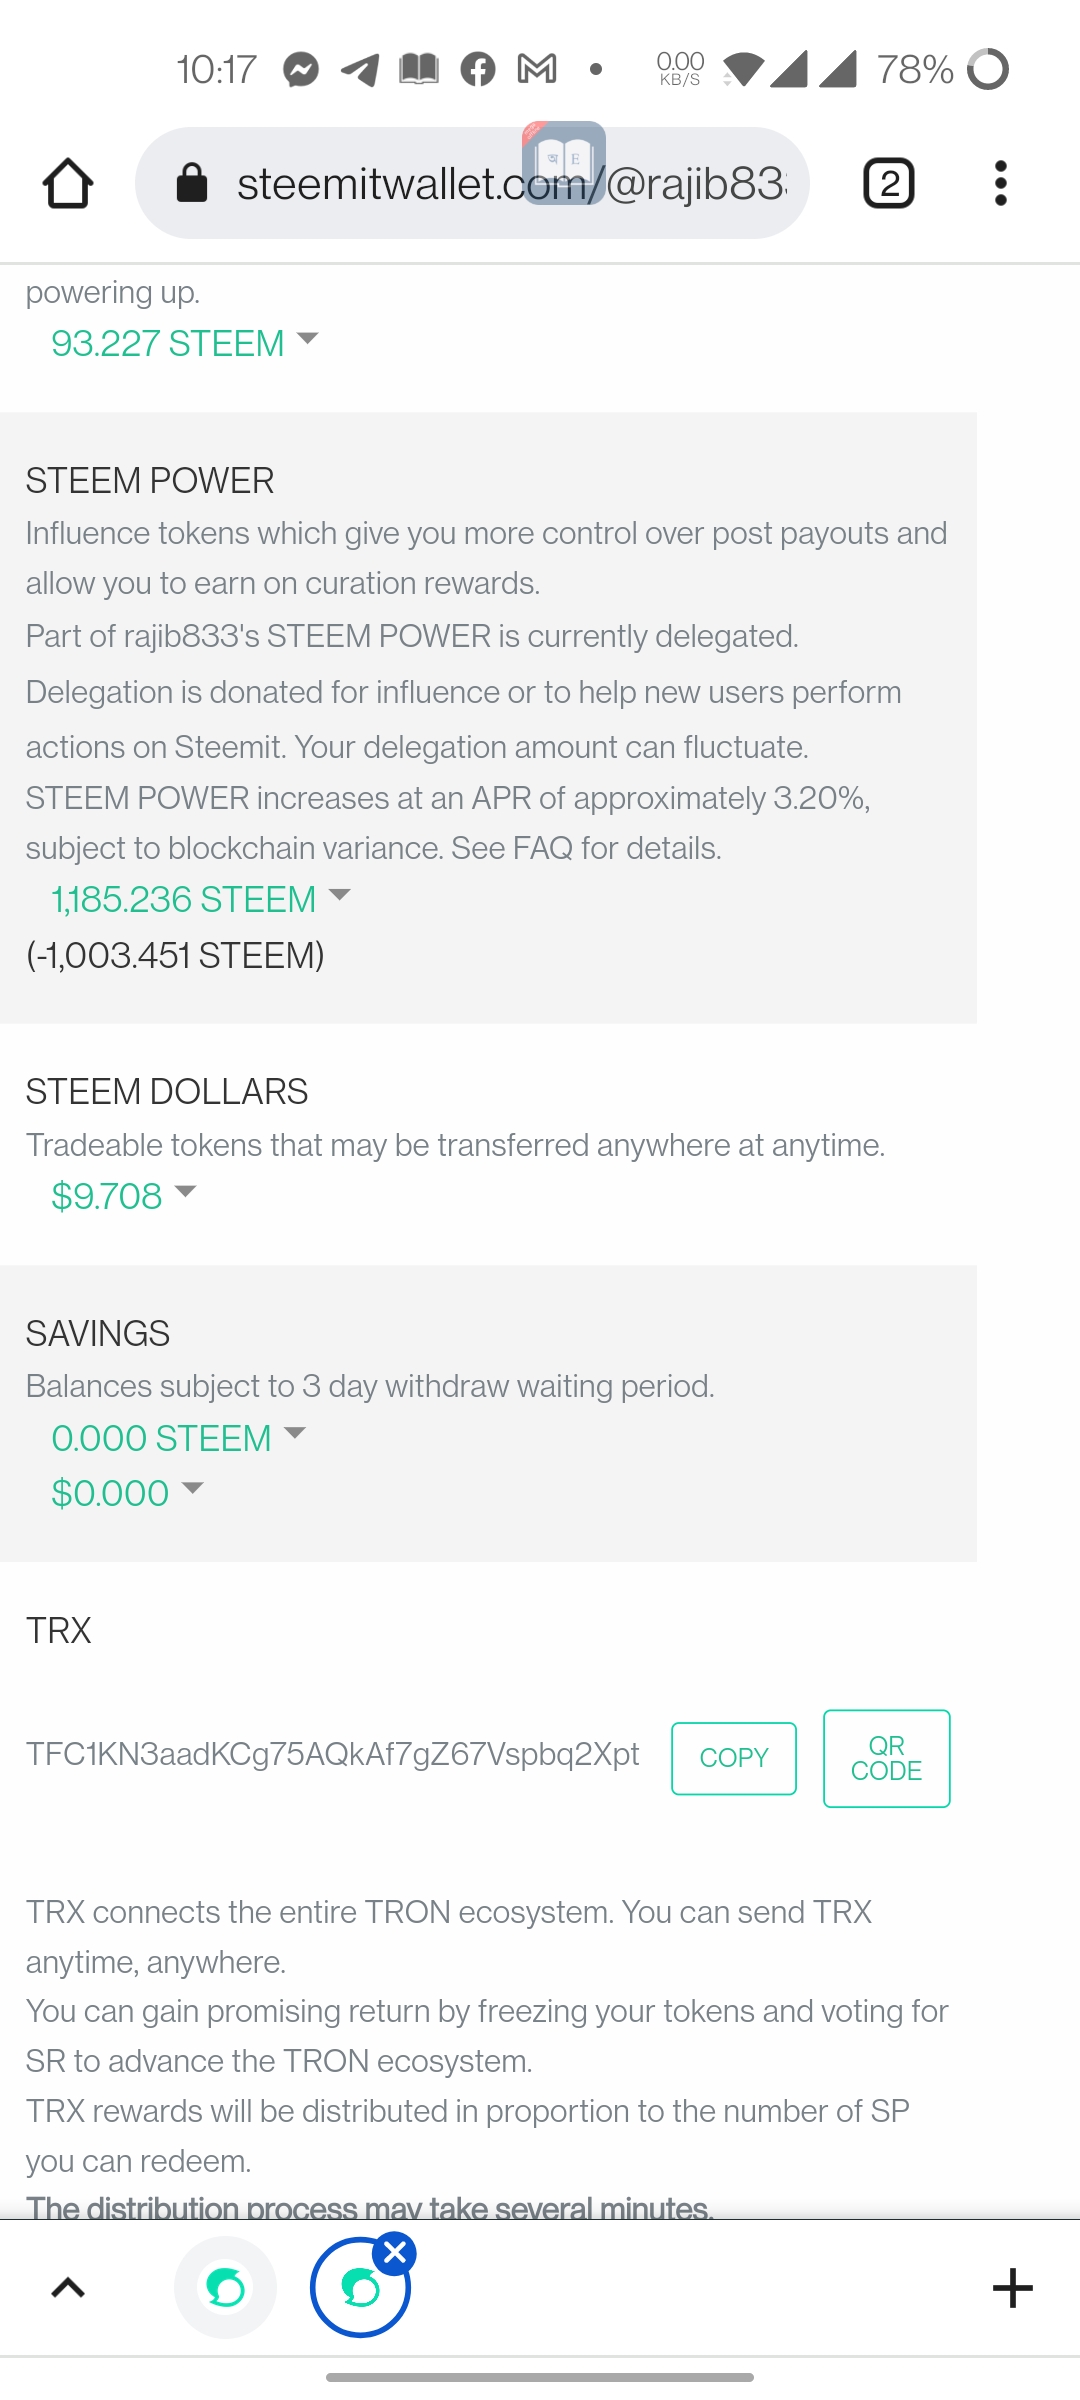Show the TRX QR CODE
This screenshot has height=2400, width=1080.
[x=886, y=1758]
